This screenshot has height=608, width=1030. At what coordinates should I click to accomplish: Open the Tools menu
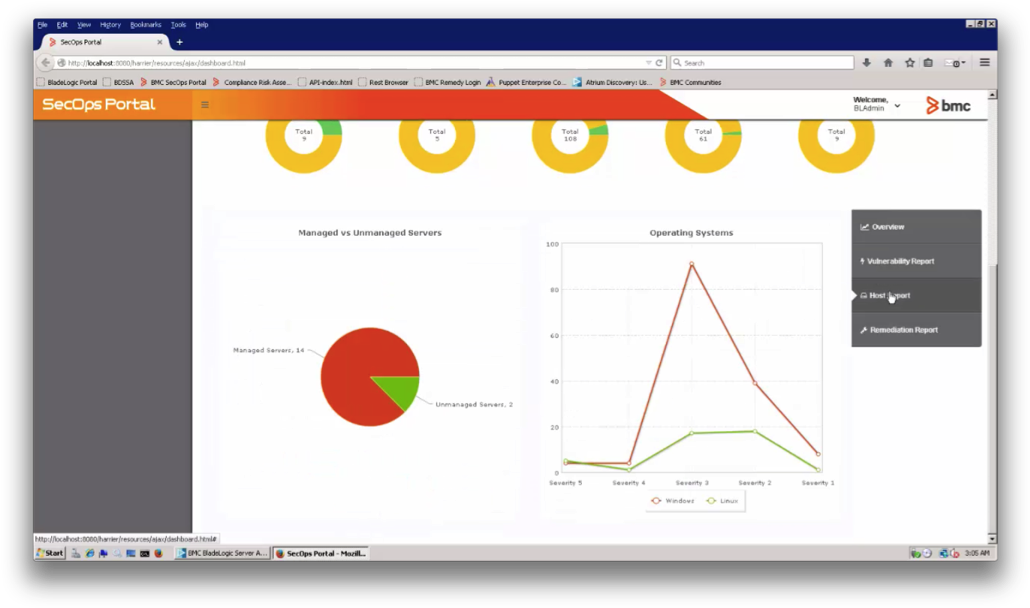pyautogui.click(x=178, y=25)
